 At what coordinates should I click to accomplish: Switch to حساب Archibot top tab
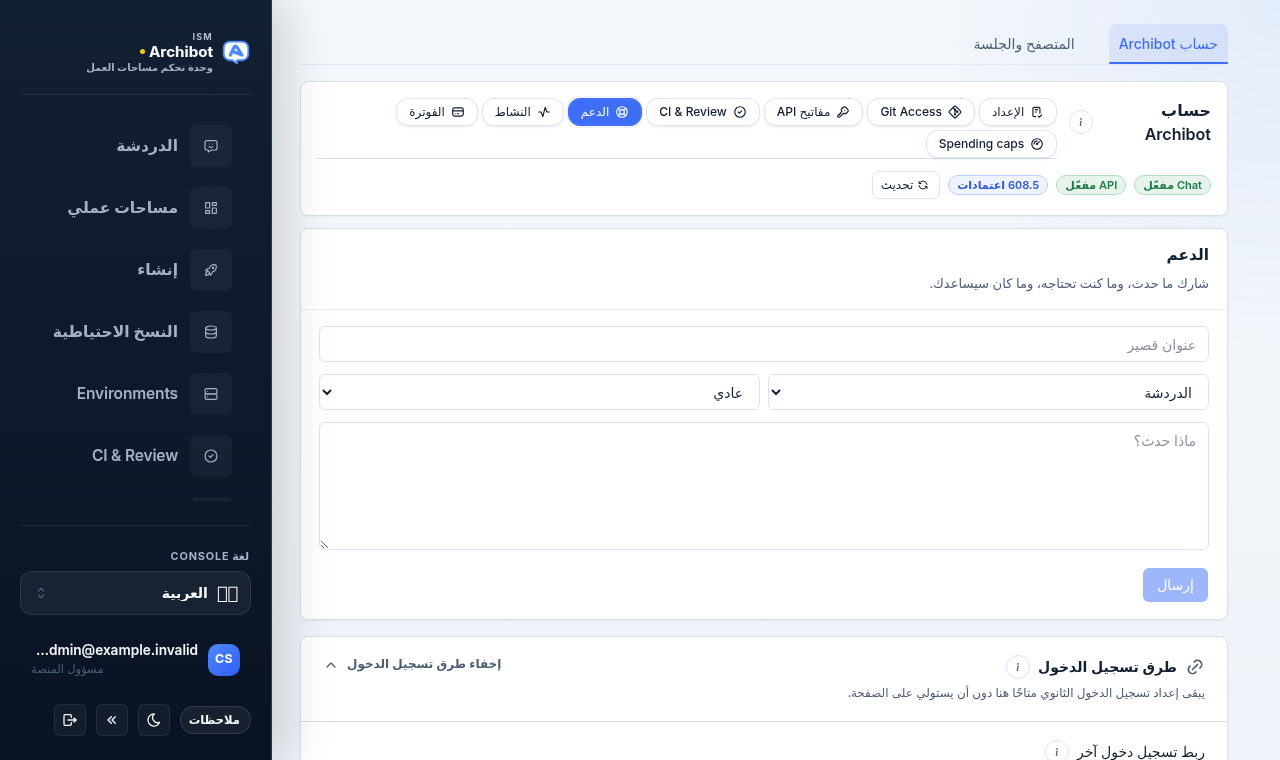pos(1168,44)
